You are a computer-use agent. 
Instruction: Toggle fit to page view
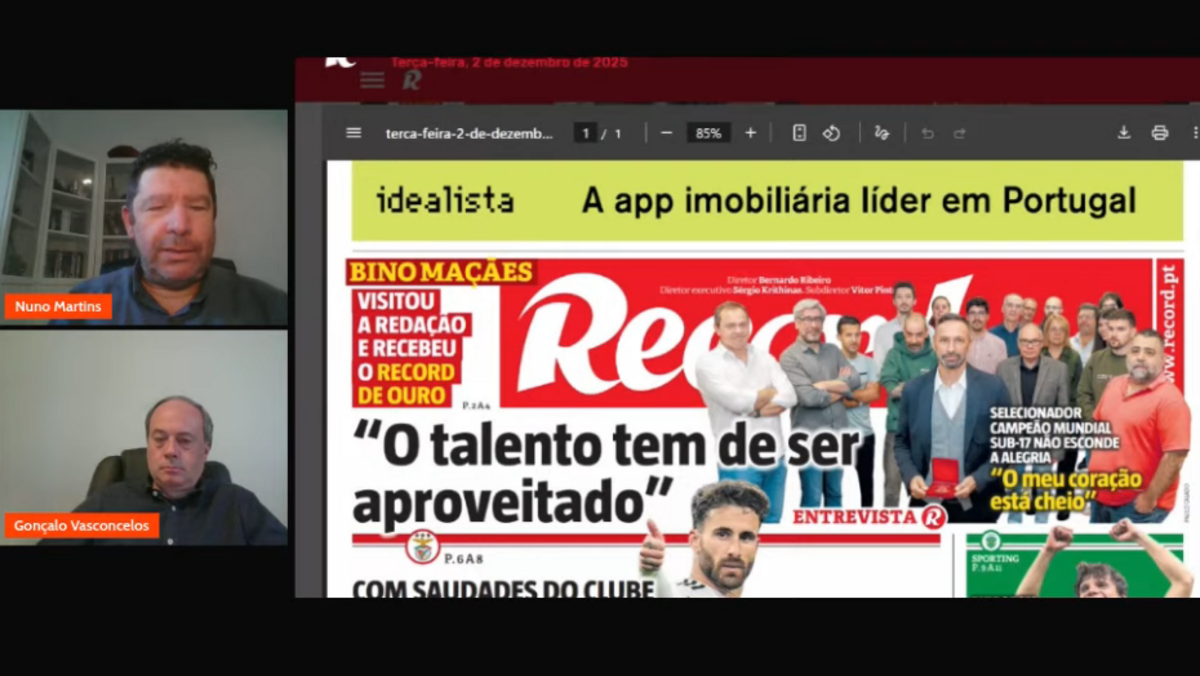pos(799,133)
